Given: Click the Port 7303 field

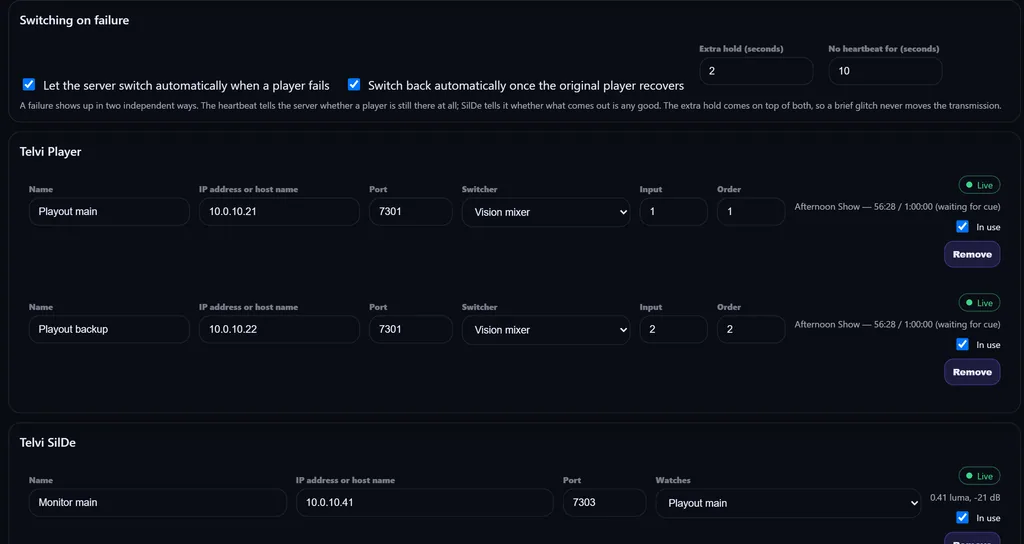Looking at the screenshot, I should tap(604, 502).
